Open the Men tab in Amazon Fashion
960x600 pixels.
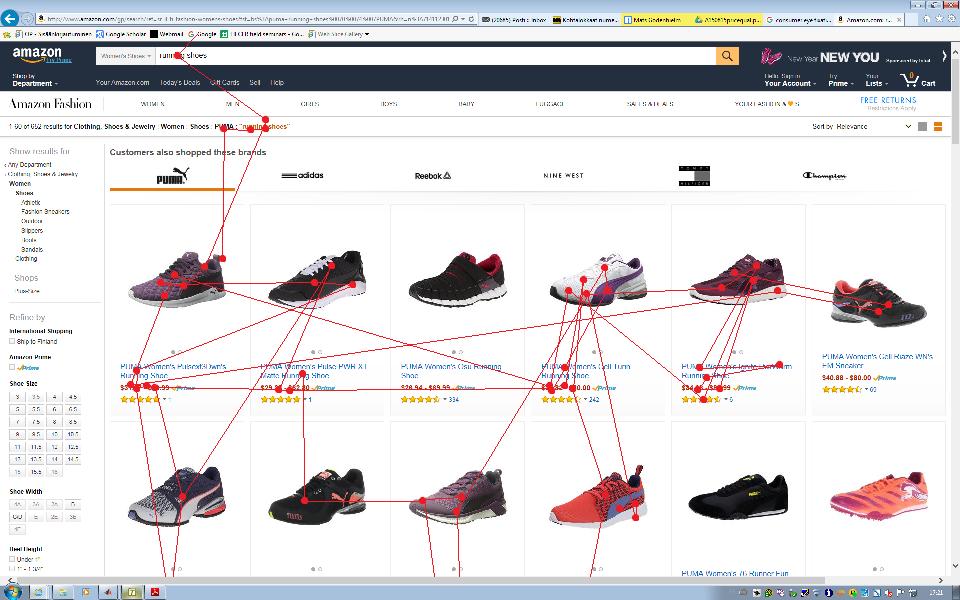coord(233,104)
